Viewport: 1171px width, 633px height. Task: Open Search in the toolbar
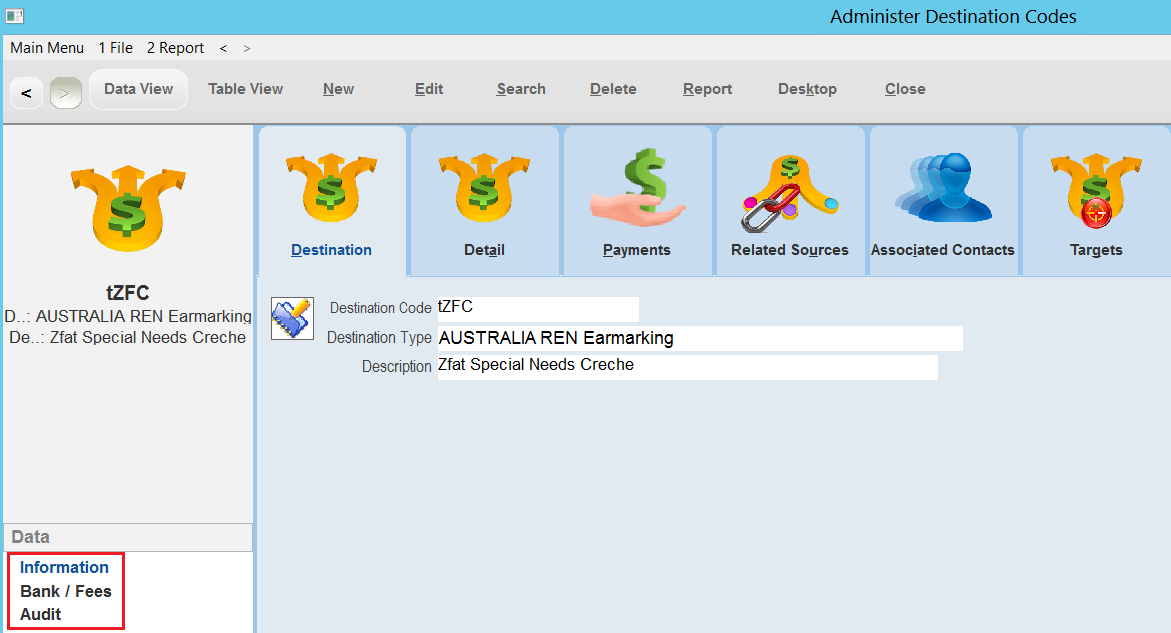tap(521, 89)
